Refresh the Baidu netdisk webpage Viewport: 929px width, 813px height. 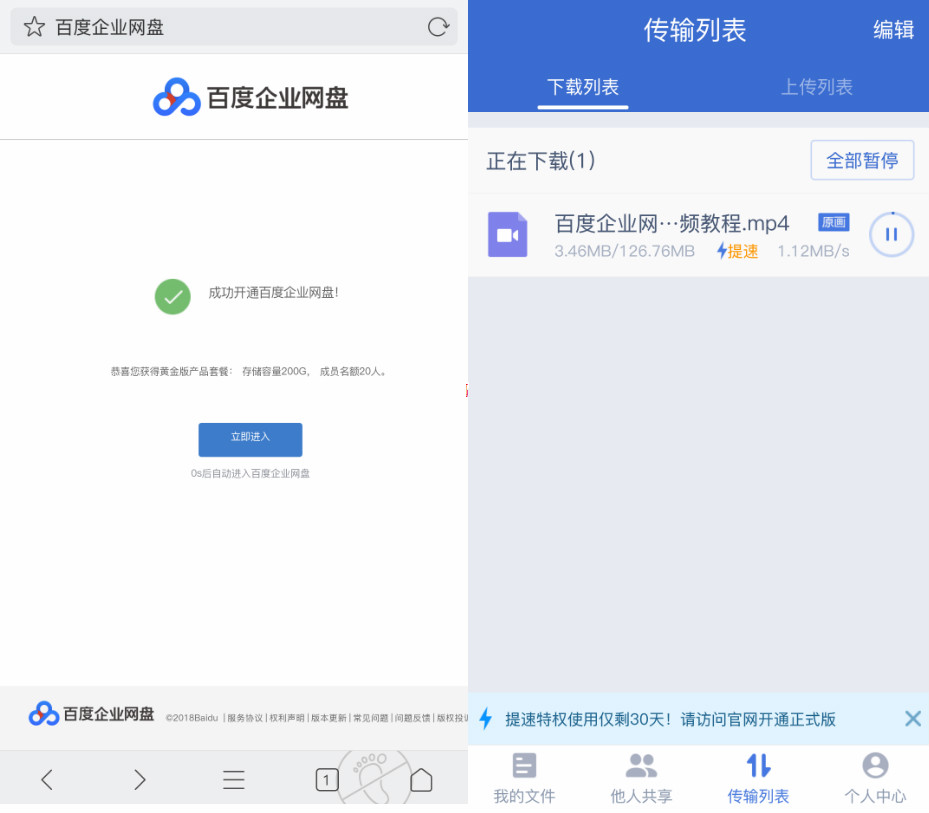click(438, 27)
